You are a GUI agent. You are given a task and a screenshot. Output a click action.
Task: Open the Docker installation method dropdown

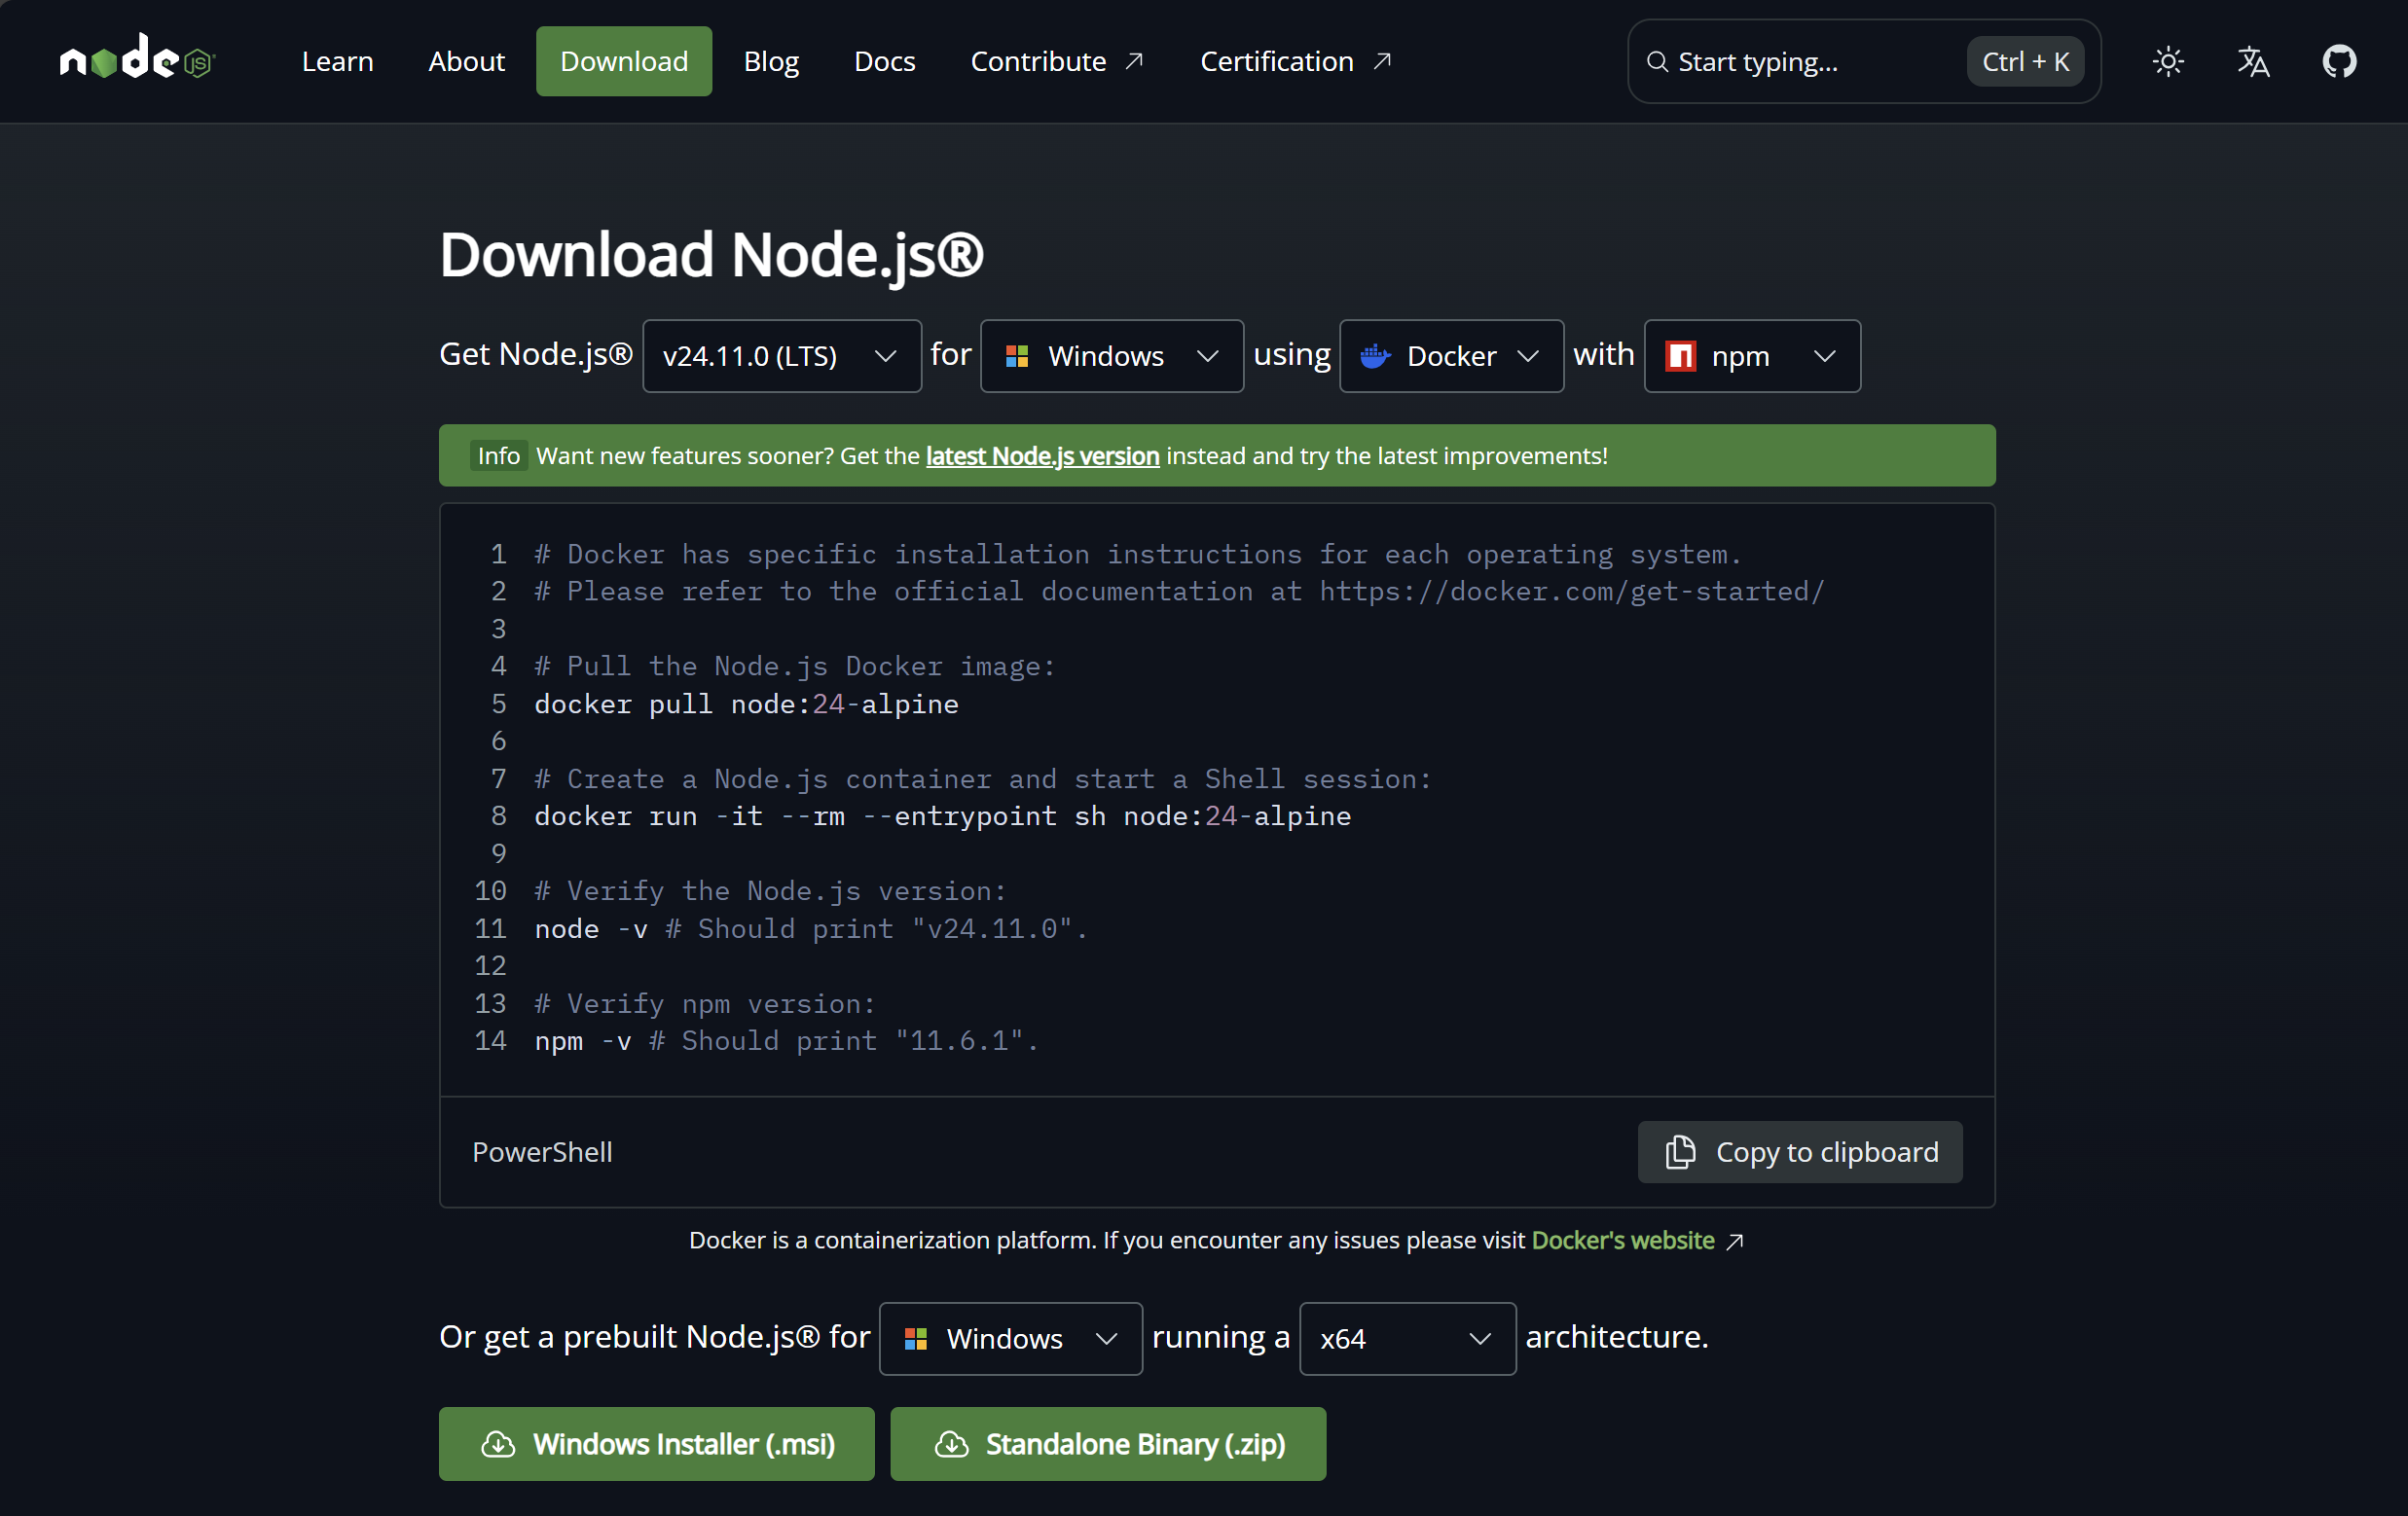point(1451,356)
